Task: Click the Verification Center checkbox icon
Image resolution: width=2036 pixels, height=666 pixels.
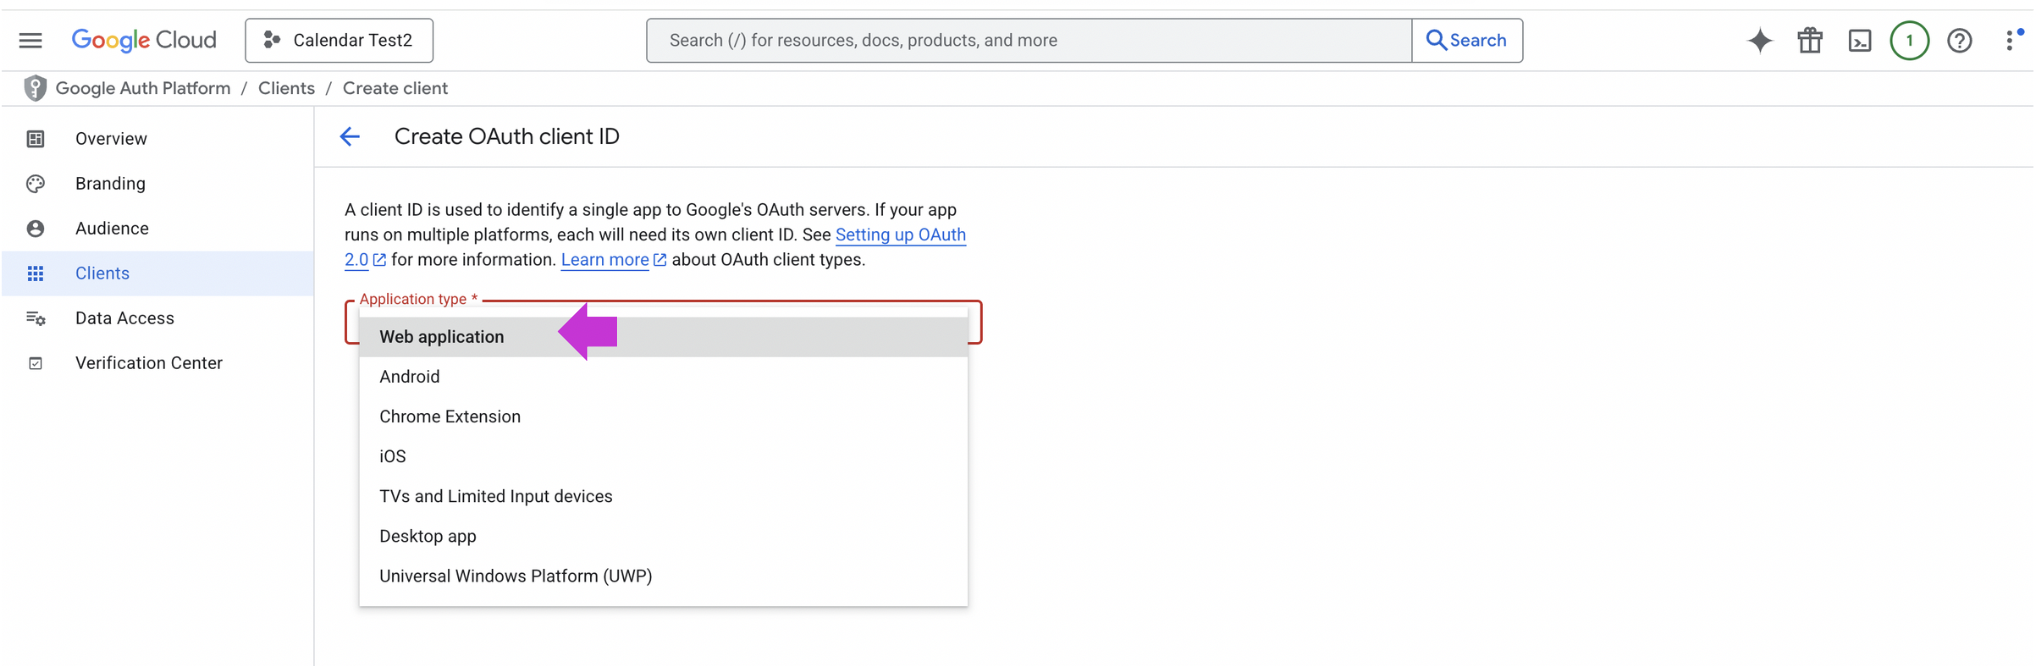Action: 36,363
